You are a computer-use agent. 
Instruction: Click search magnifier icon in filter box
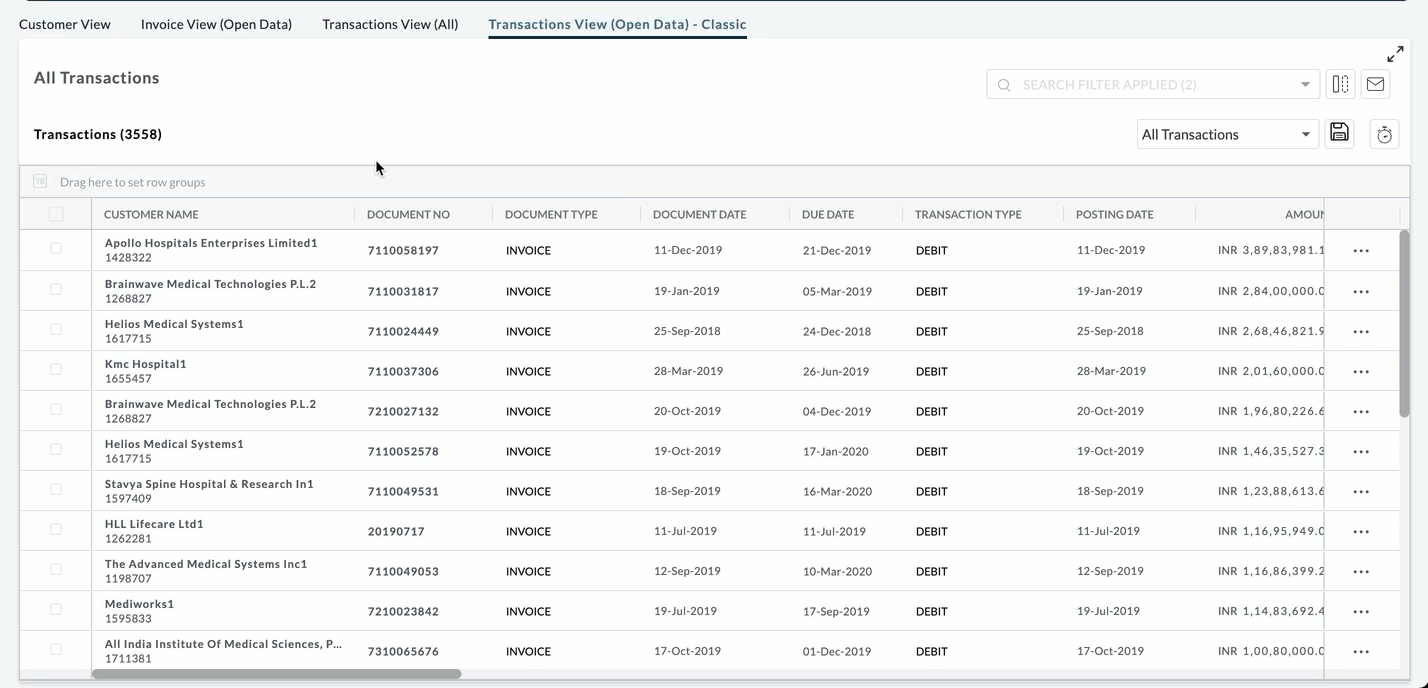(x=1004, y=85)
